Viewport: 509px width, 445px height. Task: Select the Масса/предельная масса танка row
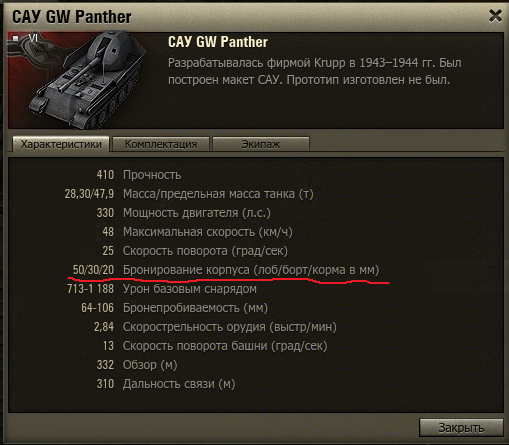pos(189,194)
